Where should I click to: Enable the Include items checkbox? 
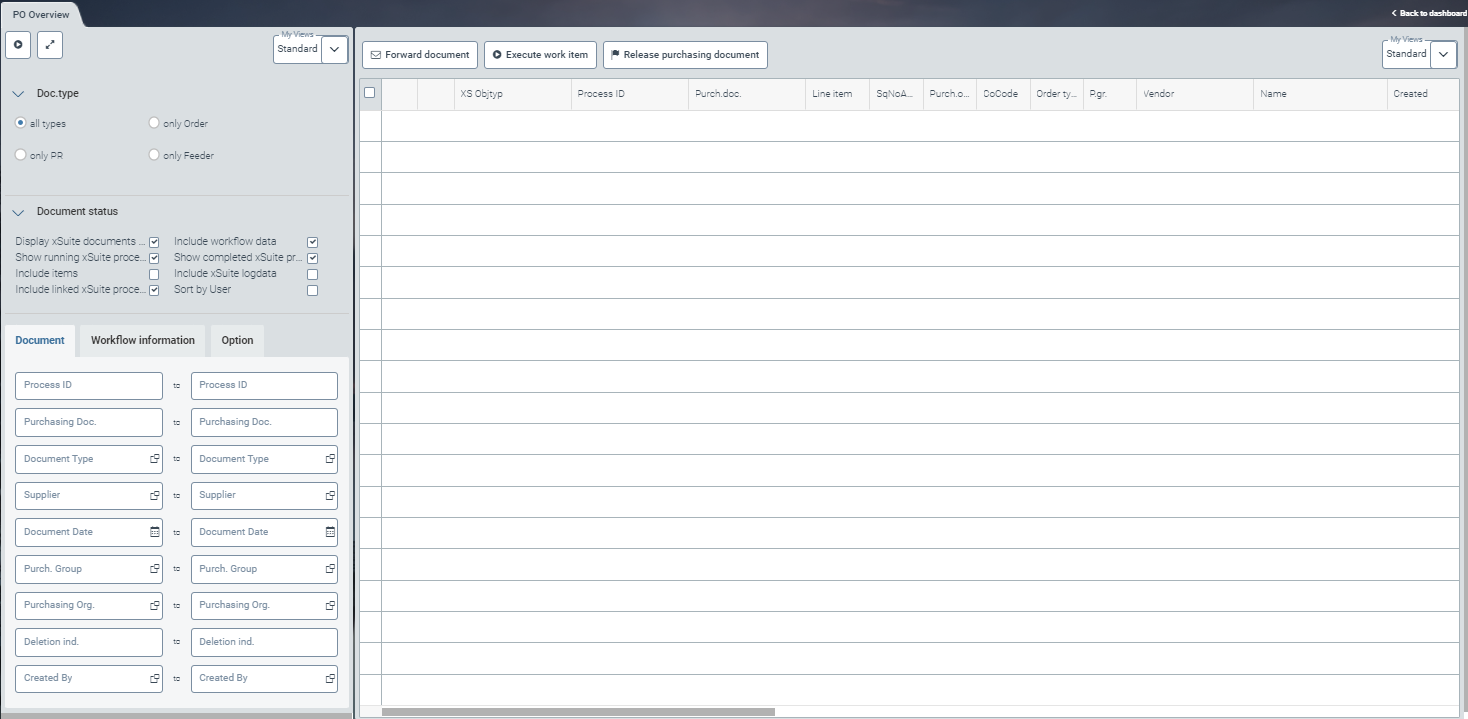pyautogui.click(x=154, y=273)
